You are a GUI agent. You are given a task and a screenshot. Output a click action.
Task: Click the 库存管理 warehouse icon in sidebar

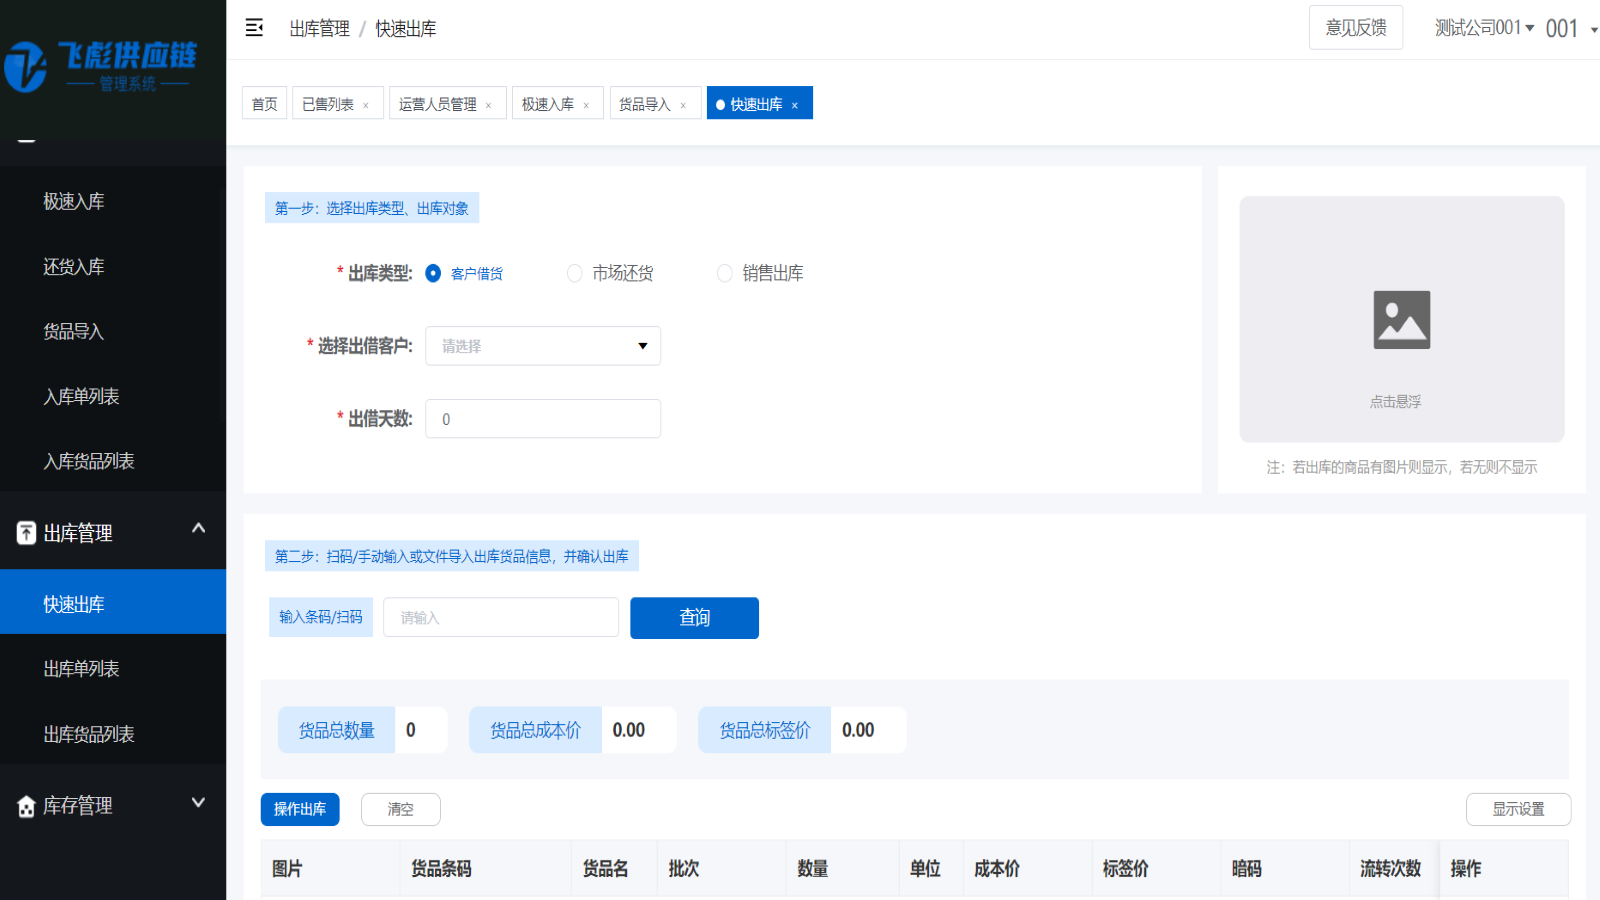pyautogui.click(x=25, y=805)
